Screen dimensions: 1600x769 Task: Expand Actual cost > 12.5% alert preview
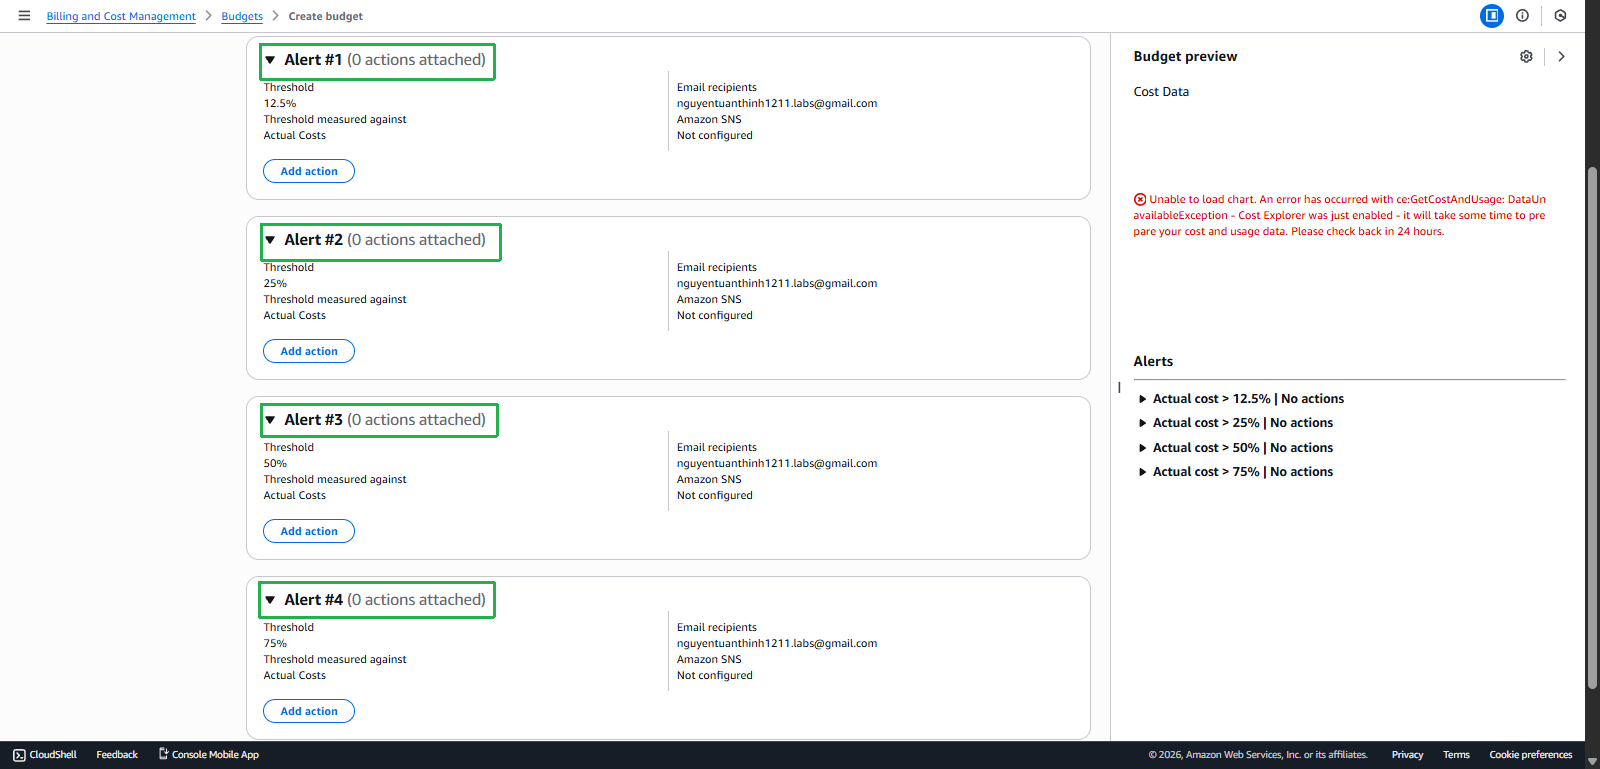[1143, 399]
